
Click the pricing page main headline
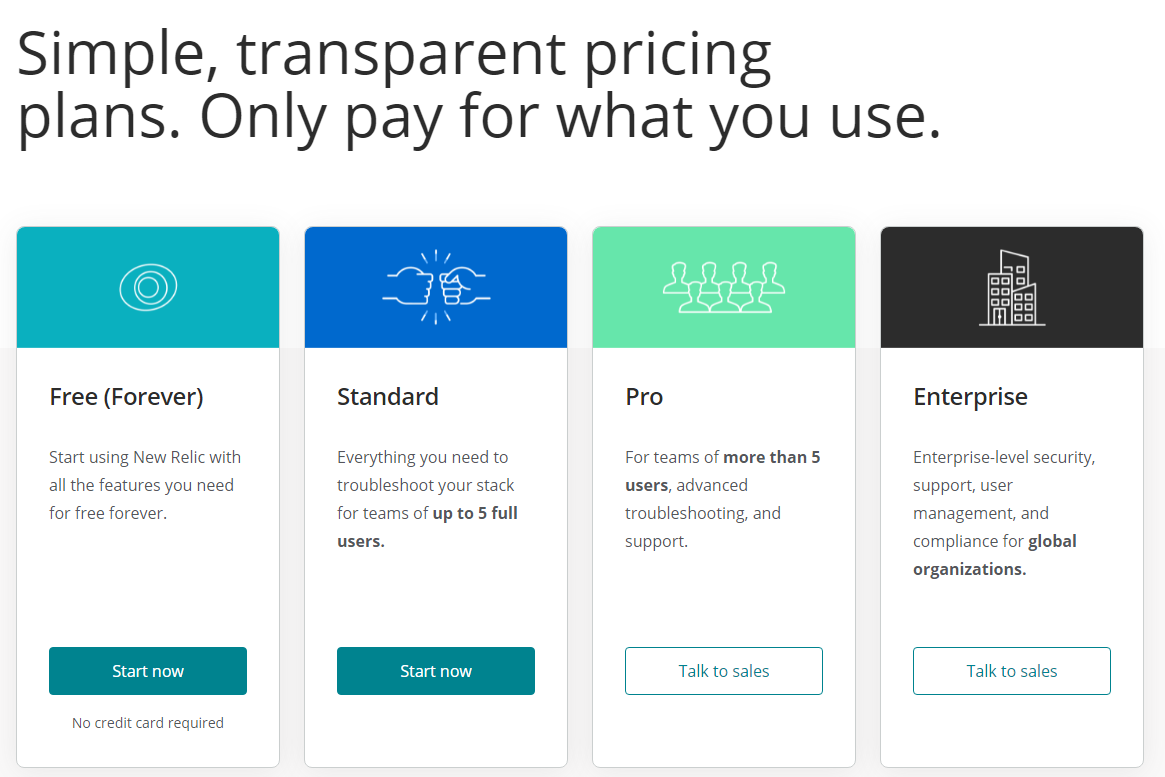(x=478, y=85)
